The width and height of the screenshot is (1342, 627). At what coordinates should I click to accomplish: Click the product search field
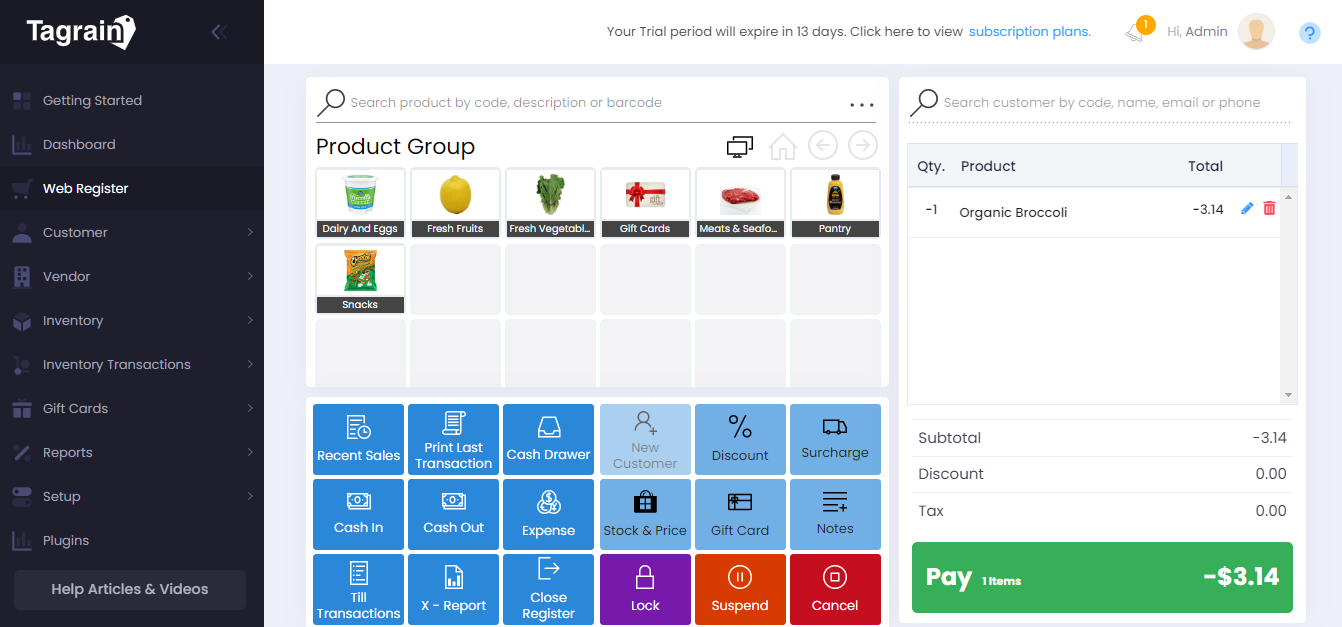point(590,103)
